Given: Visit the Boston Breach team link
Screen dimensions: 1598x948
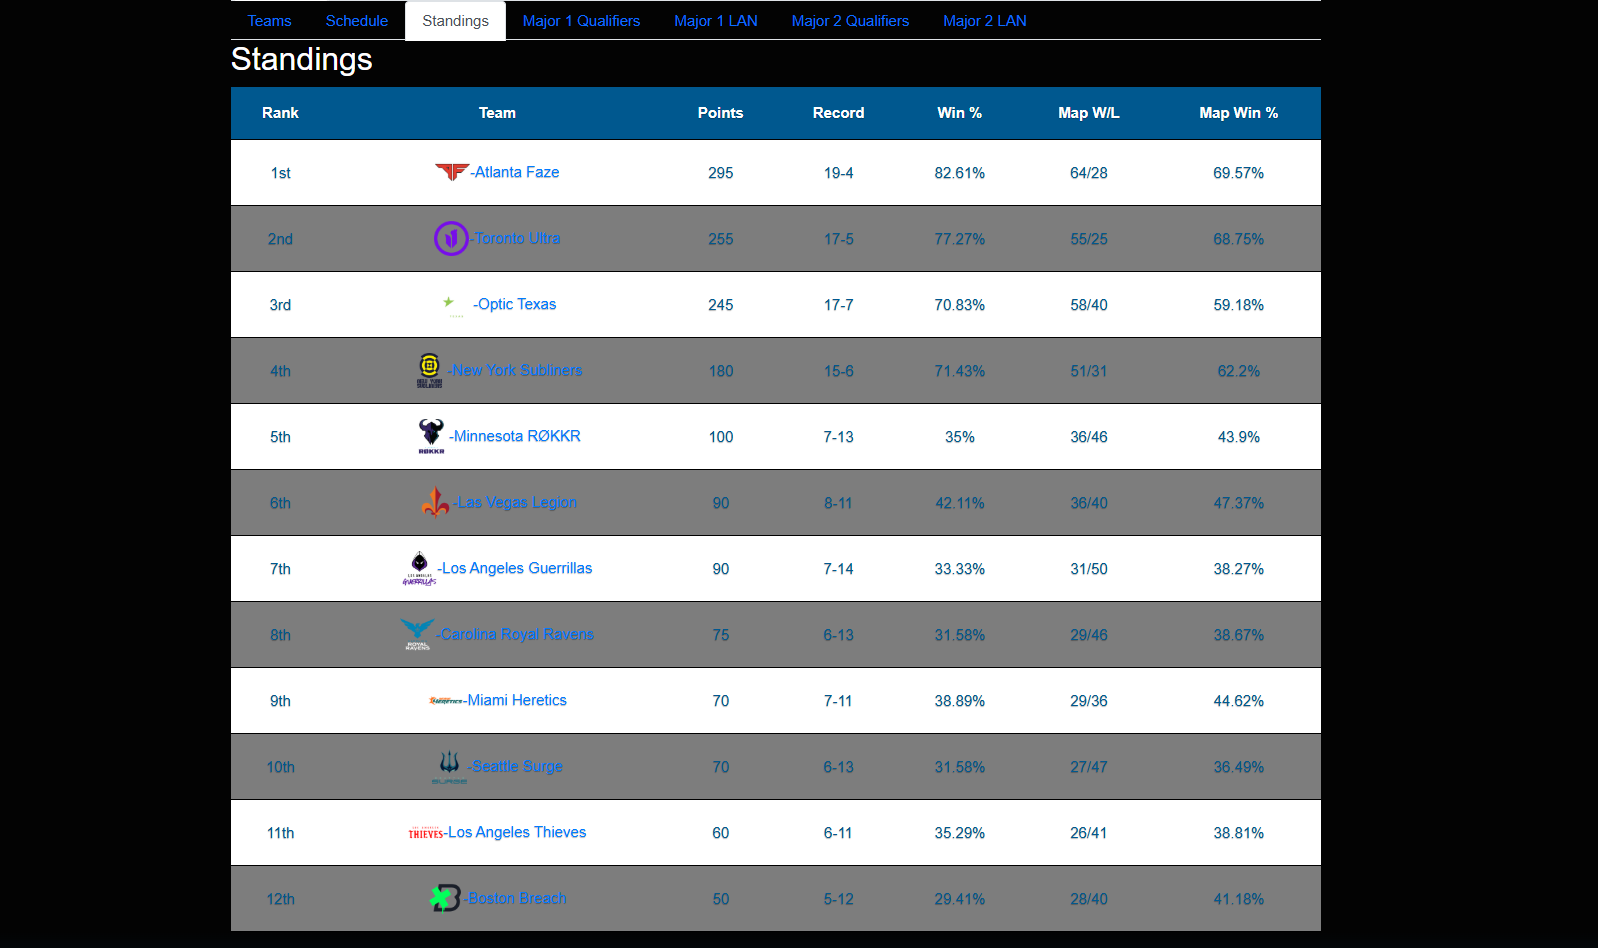Looking at the screenshot, I should 515,898.
